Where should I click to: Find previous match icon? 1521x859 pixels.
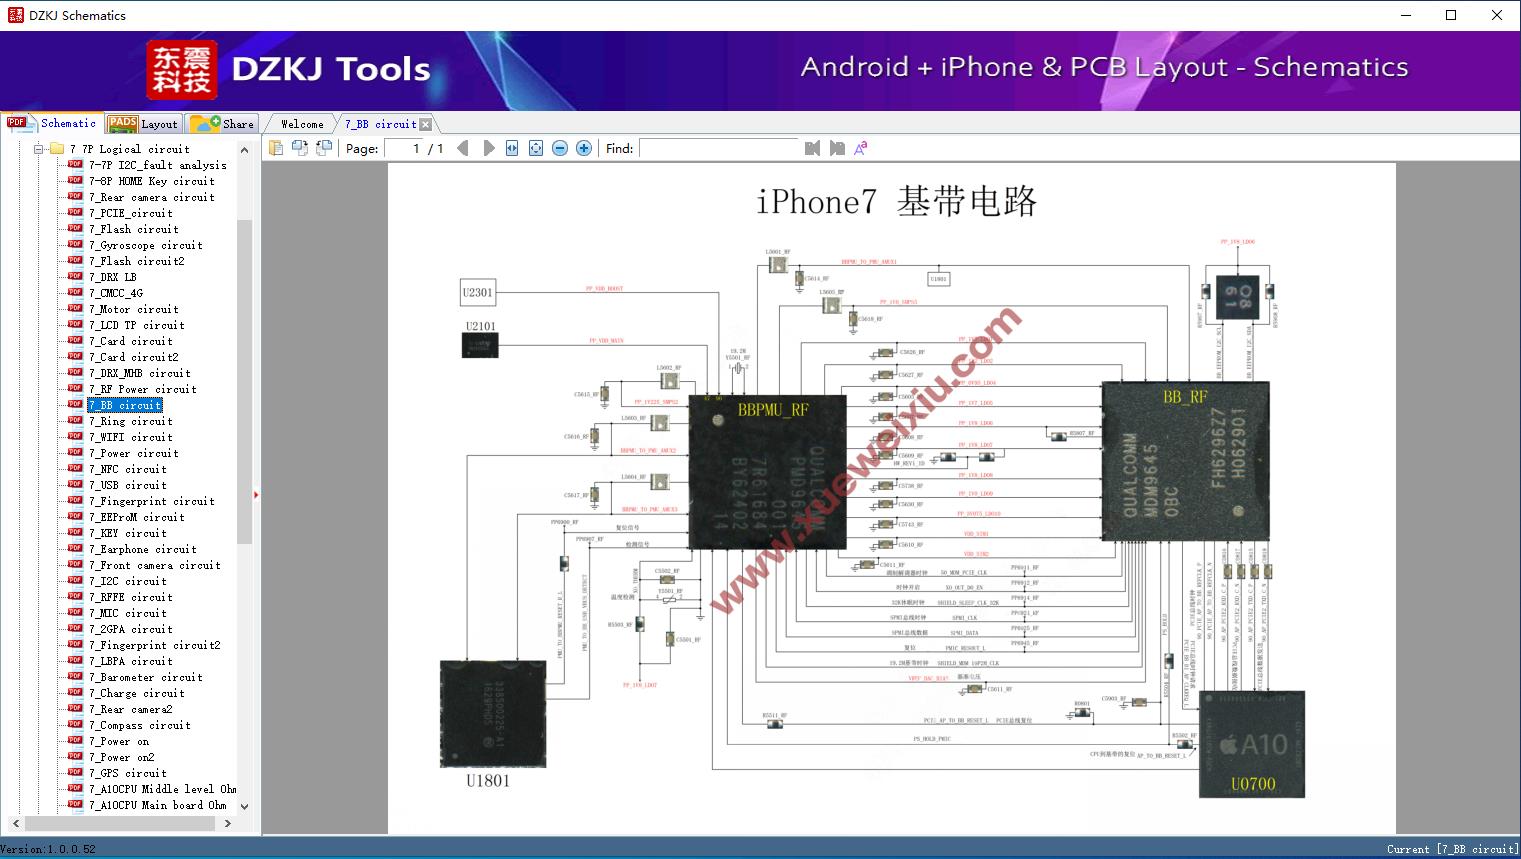[x=812, y=148]
